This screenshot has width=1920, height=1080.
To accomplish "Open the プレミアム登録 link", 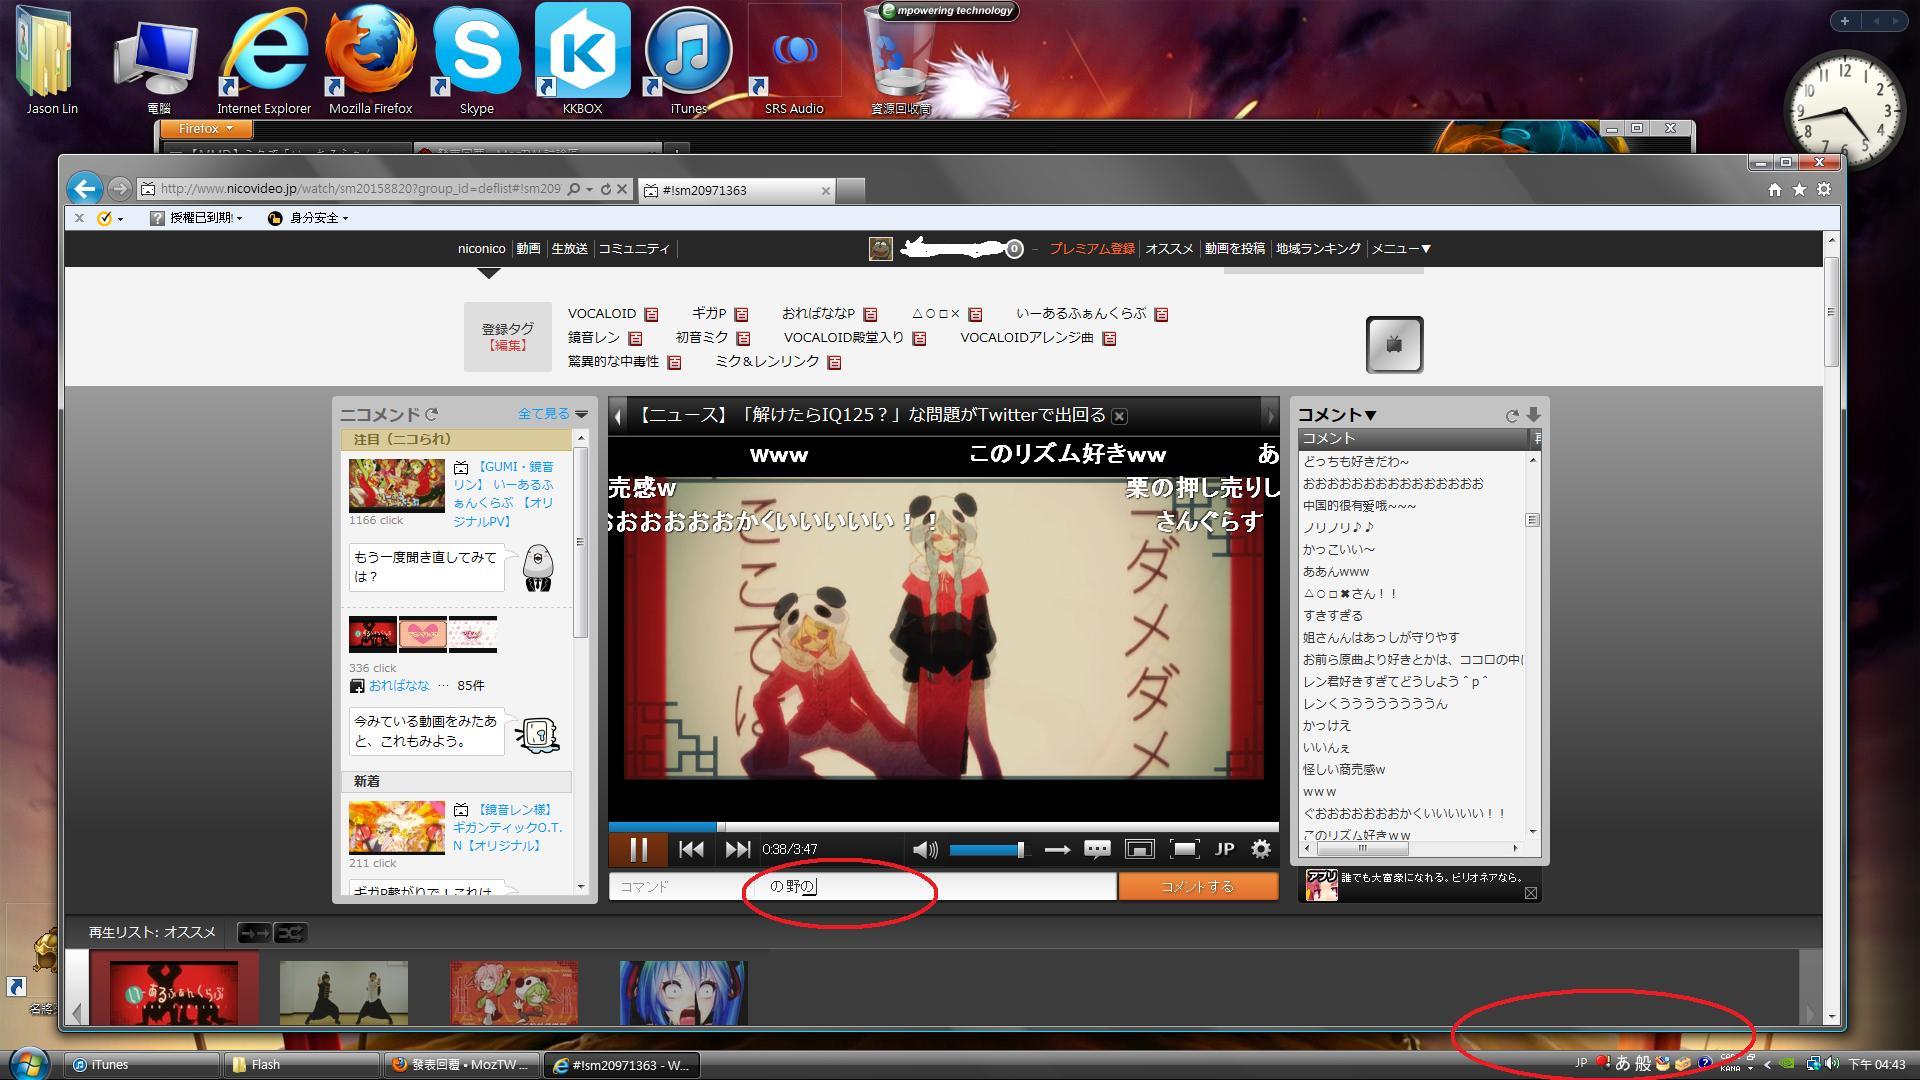I will click(1091, 248).
